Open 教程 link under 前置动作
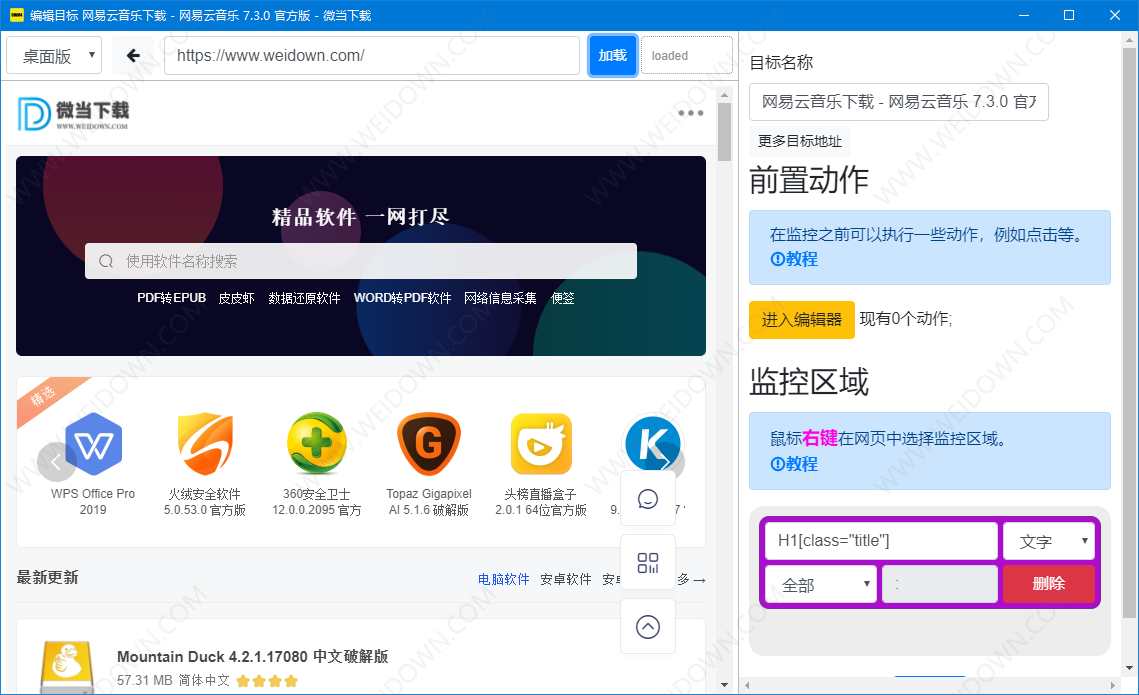 (794, 259)
